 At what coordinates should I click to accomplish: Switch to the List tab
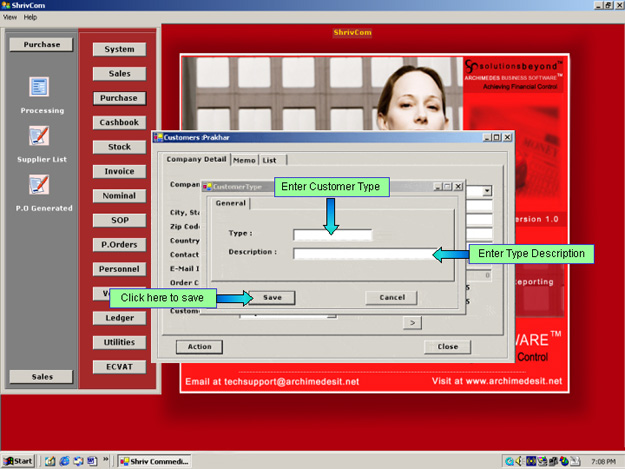coord(270,160)
